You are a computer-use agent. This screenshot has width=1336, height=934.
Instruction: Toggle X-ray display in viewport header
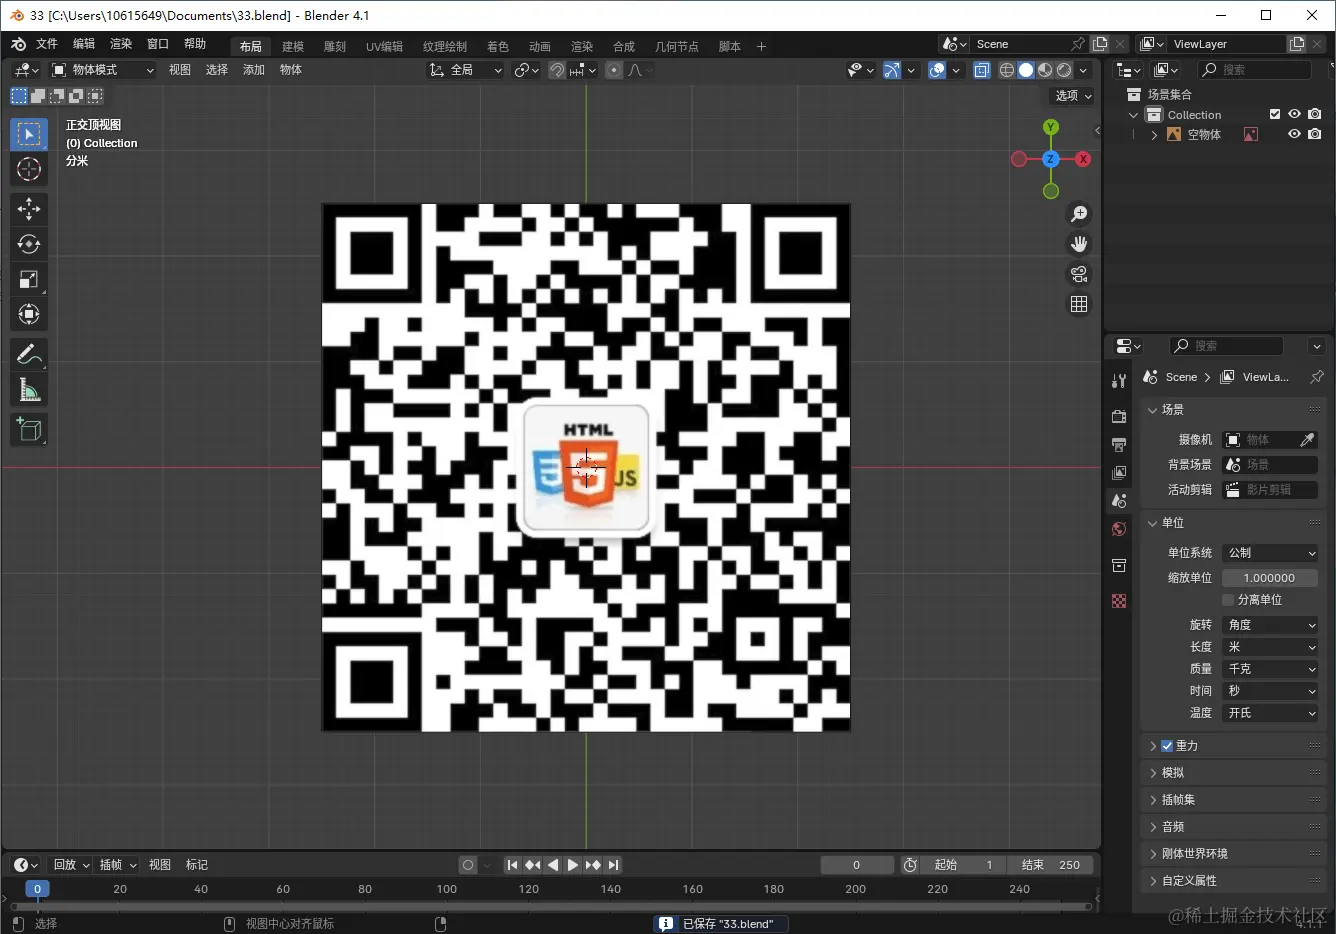tap(981, 70)
